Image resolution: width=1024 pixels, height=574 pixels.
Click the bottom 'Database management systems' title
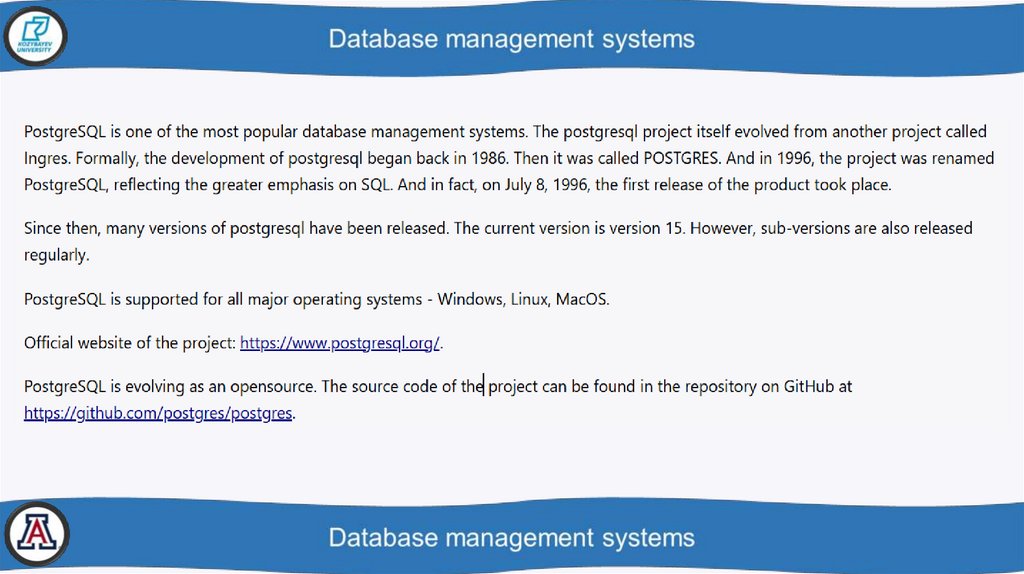point(511,537)
